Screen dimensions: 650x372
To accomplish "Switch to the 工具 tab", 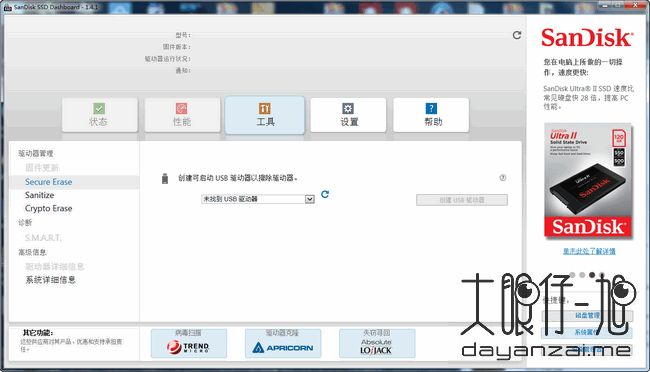I will pyautogui.click(x=265, y=115).
